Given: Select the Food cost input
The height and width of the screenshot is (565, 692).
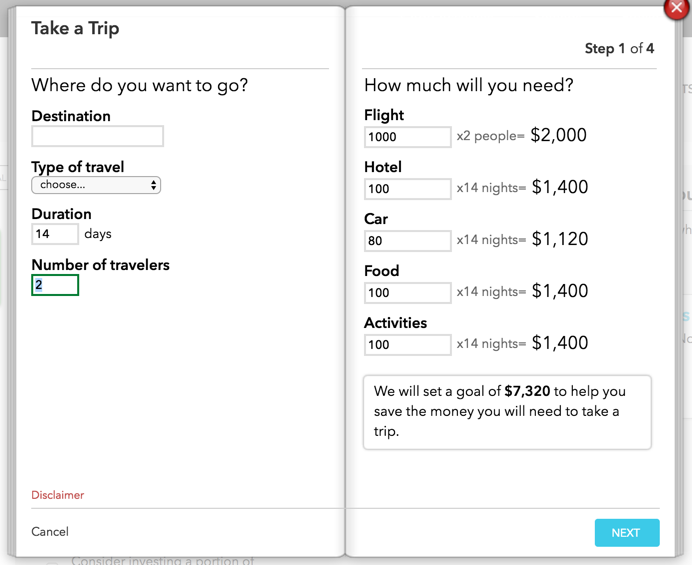Looking at the screenshot, I should pyautogui.click(x=407, y=293).
